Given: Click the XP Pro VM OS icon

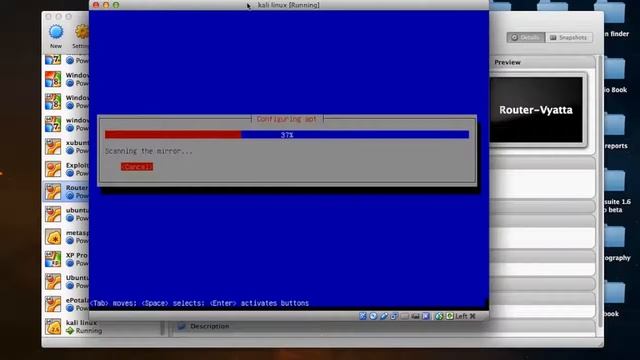Looking at the screenshot, I should 53,259.
